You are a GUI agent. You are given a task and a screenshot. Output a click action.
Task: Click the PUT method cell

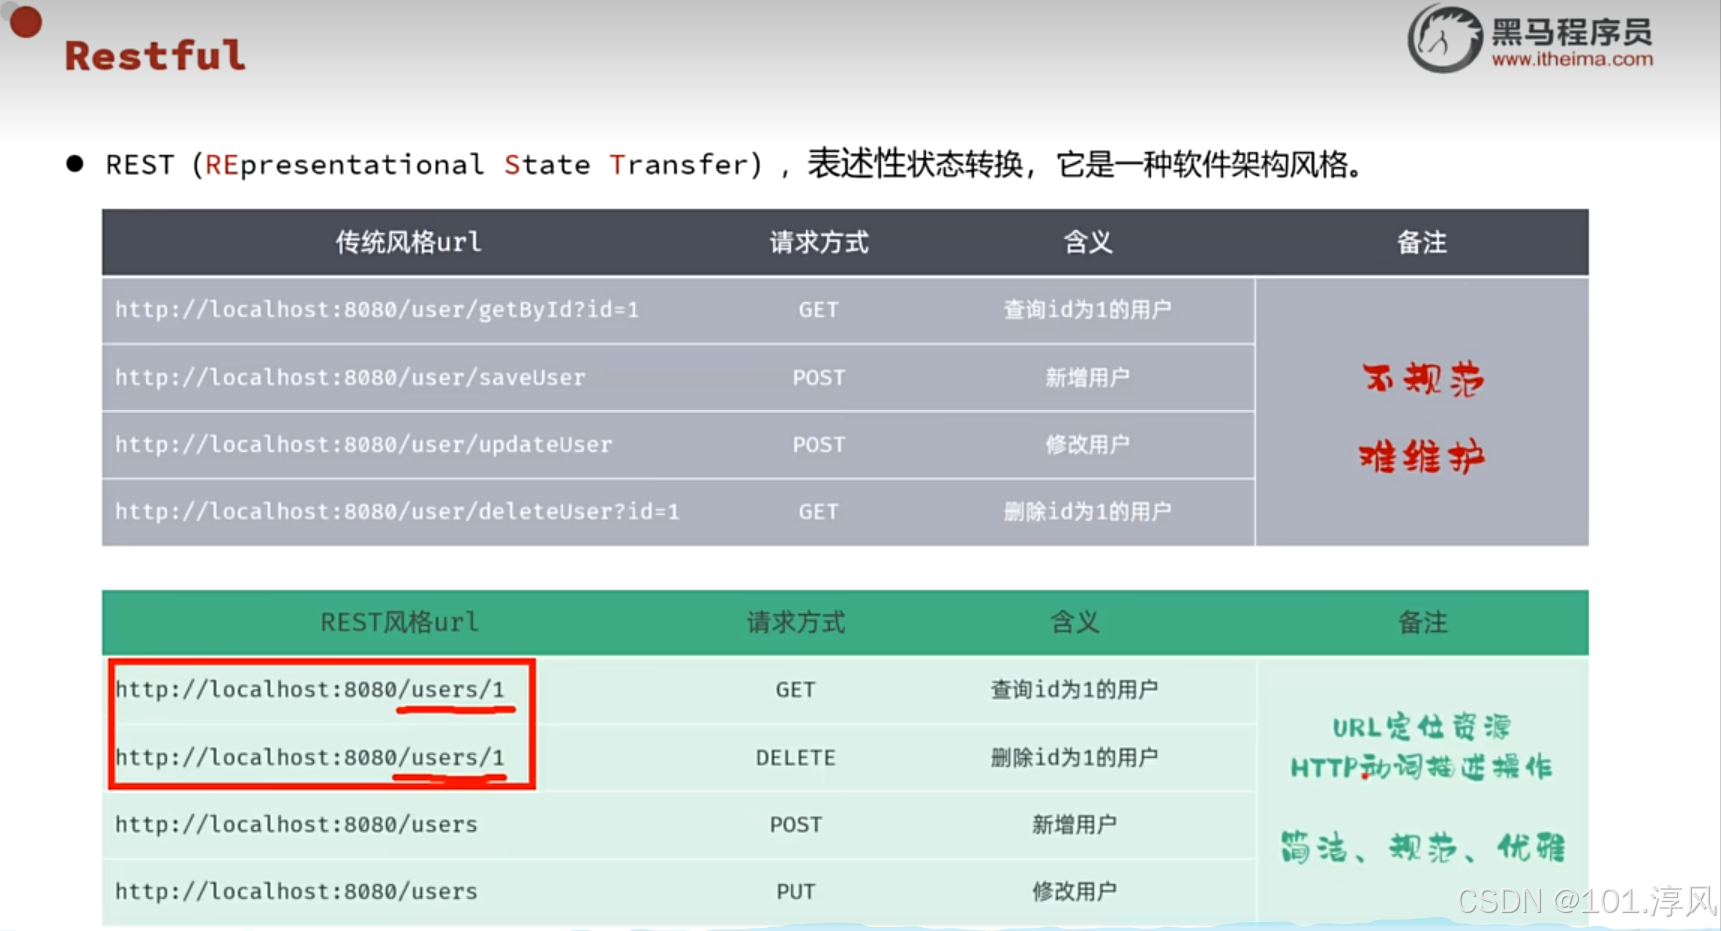[x=796, y=892]
